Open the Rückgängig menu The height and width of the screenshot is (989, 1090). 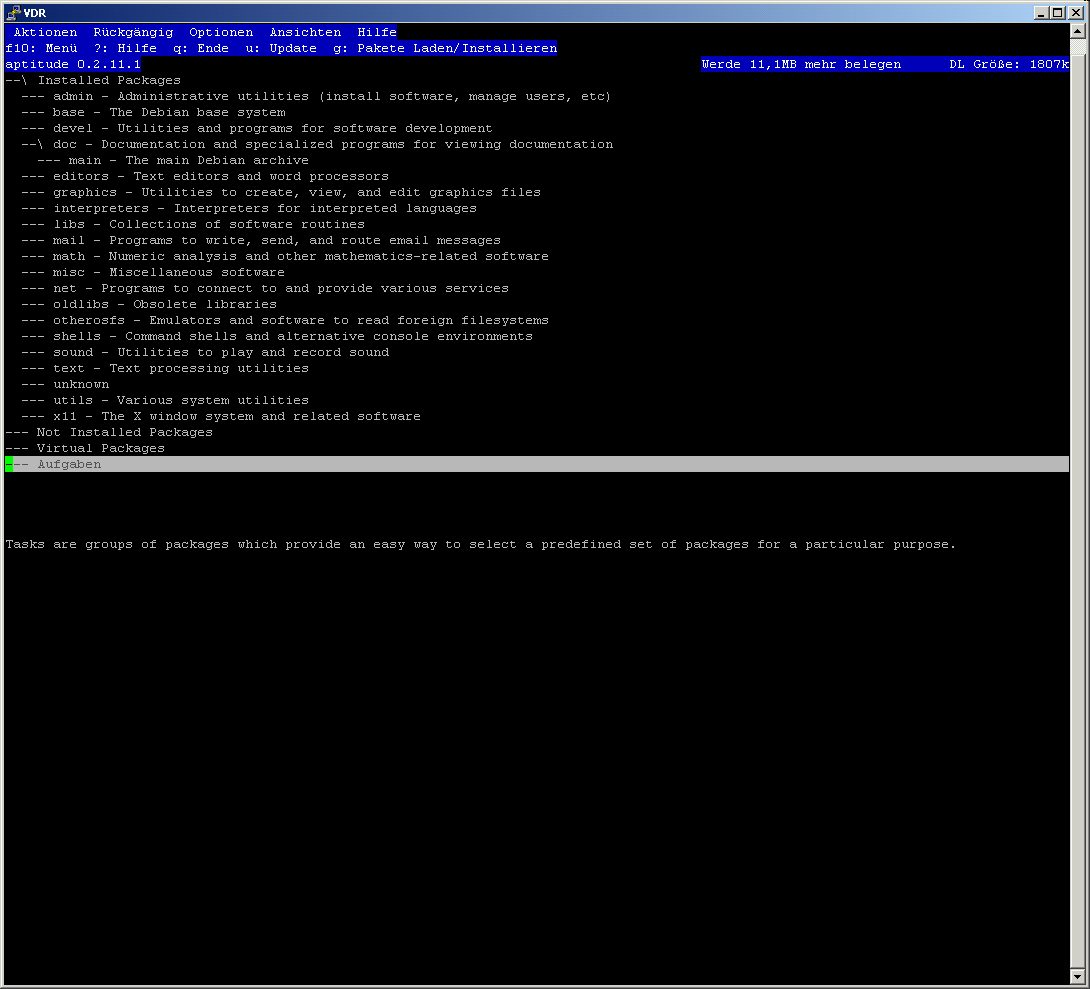133,32
